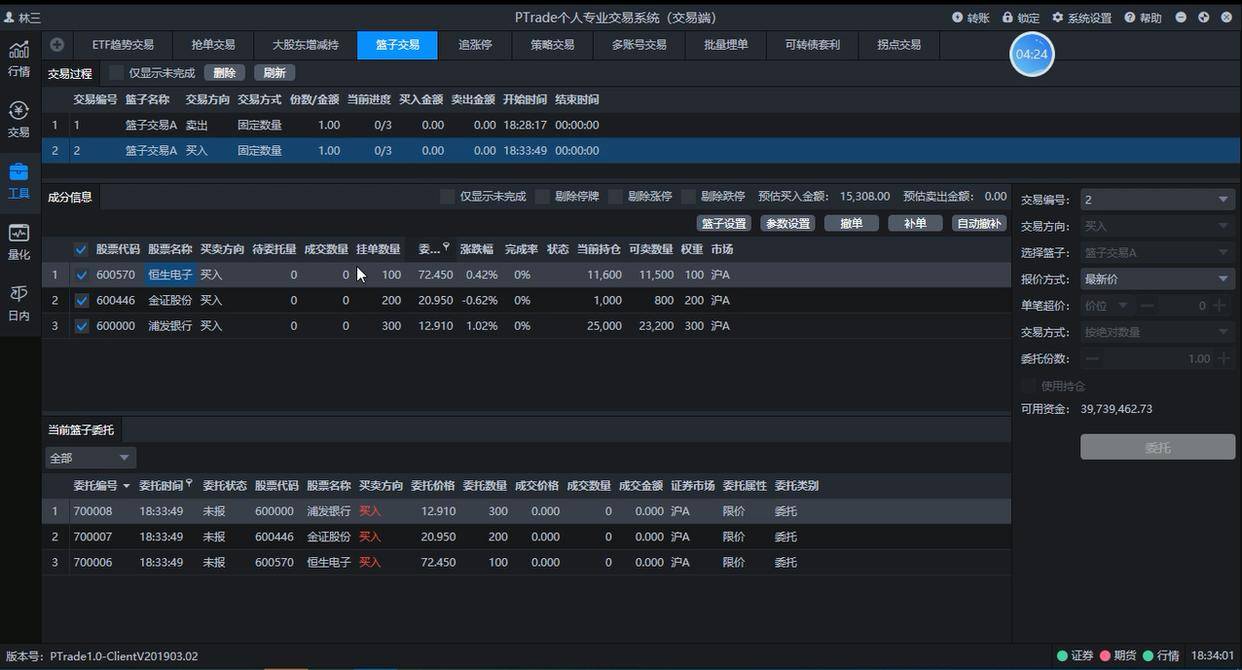
Task: Open the 报价方式 最新价 dropdown
Action: tap(1157, 279)
